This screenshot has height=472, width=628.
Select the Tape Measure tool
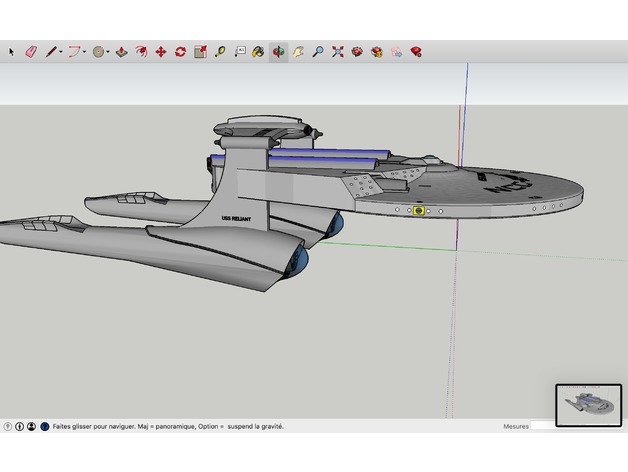pyautogui.click(x=219, y=51)
